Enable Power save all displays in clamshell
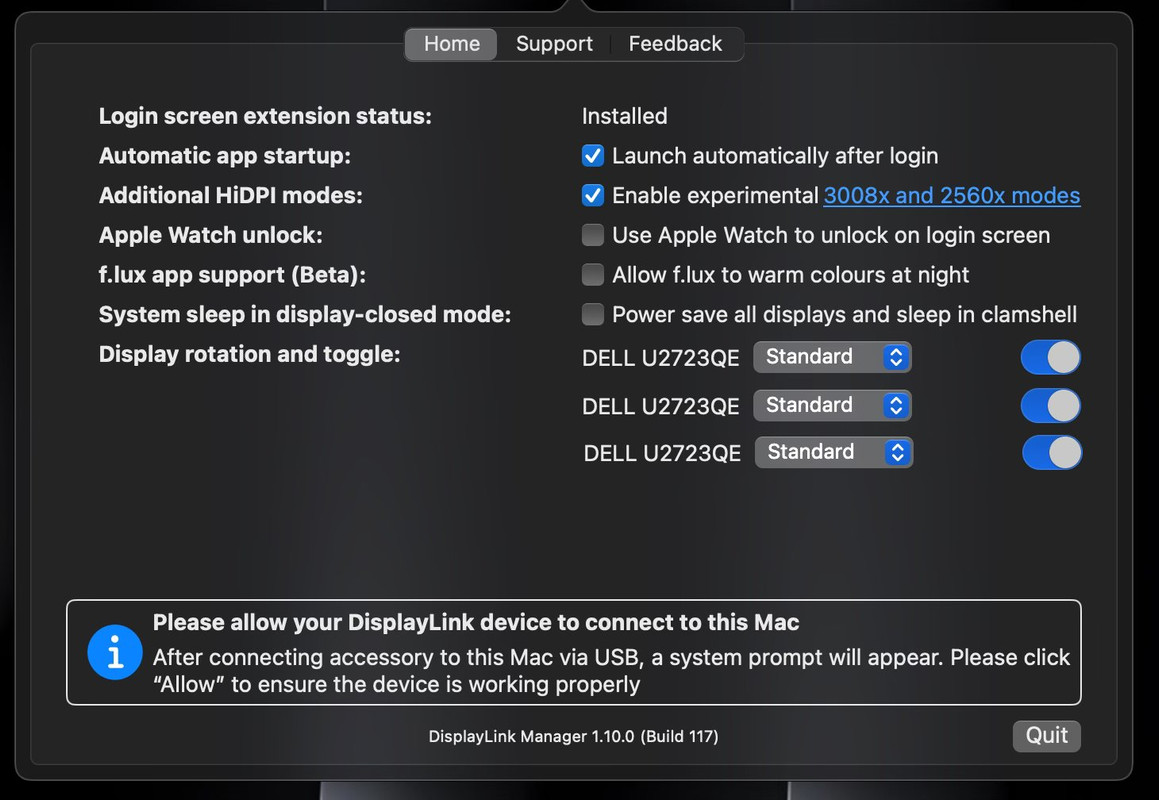The width and height of the screenshot is (1159, 800). point(593,314)
